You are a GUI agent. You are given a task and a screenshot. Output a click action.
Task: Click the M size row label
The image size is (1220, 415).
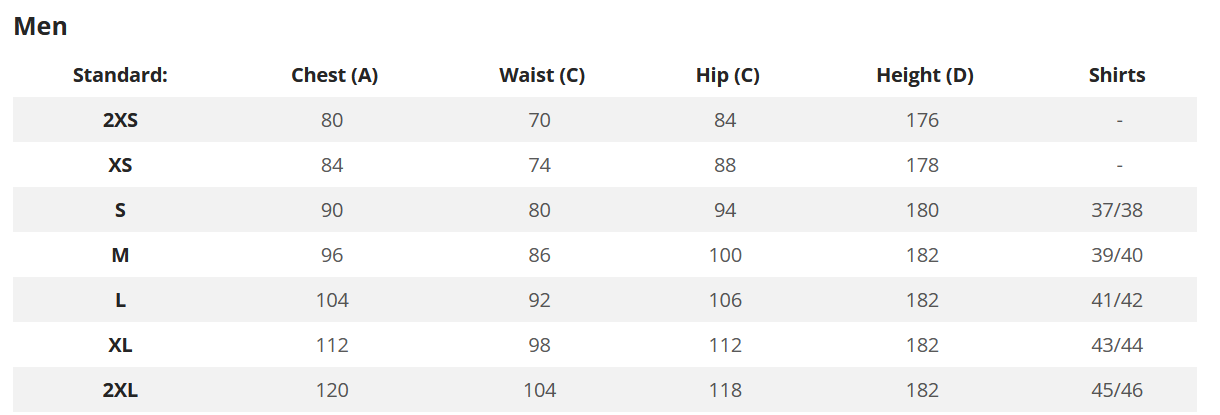(x=120, y=255)
